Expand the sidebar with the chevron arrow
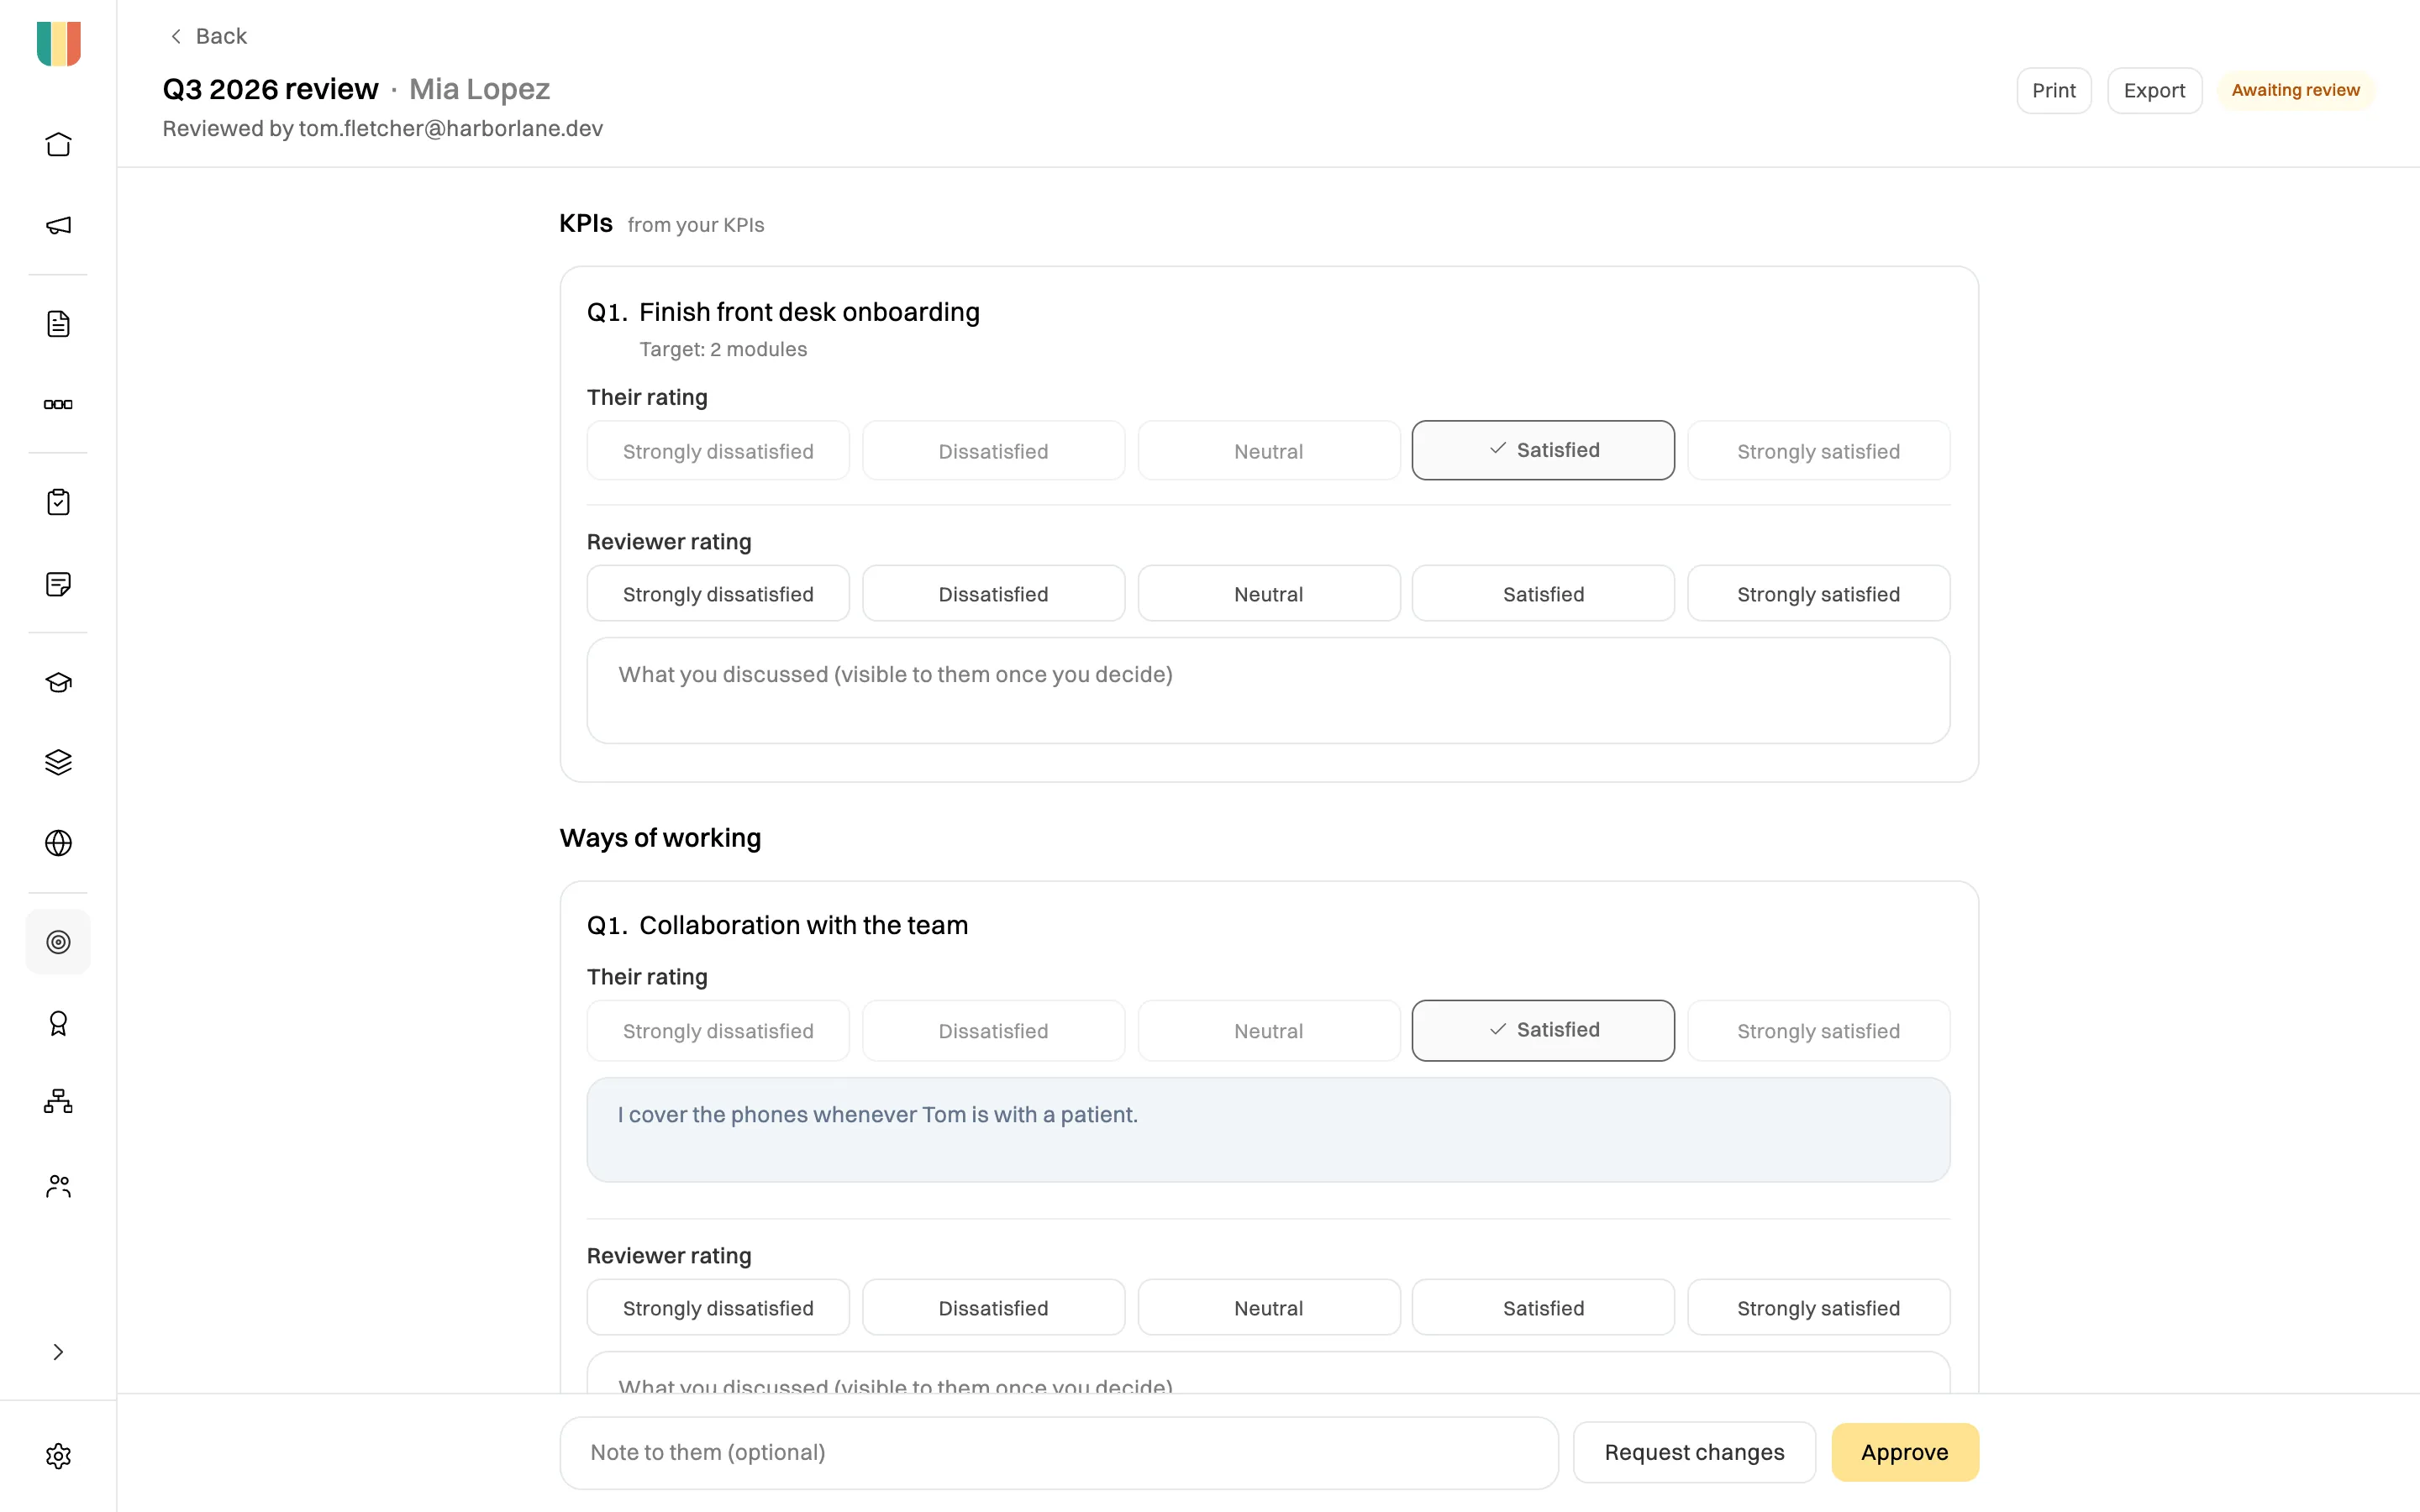Viewport: 2420px width, 1512px height. [58, 1352]
